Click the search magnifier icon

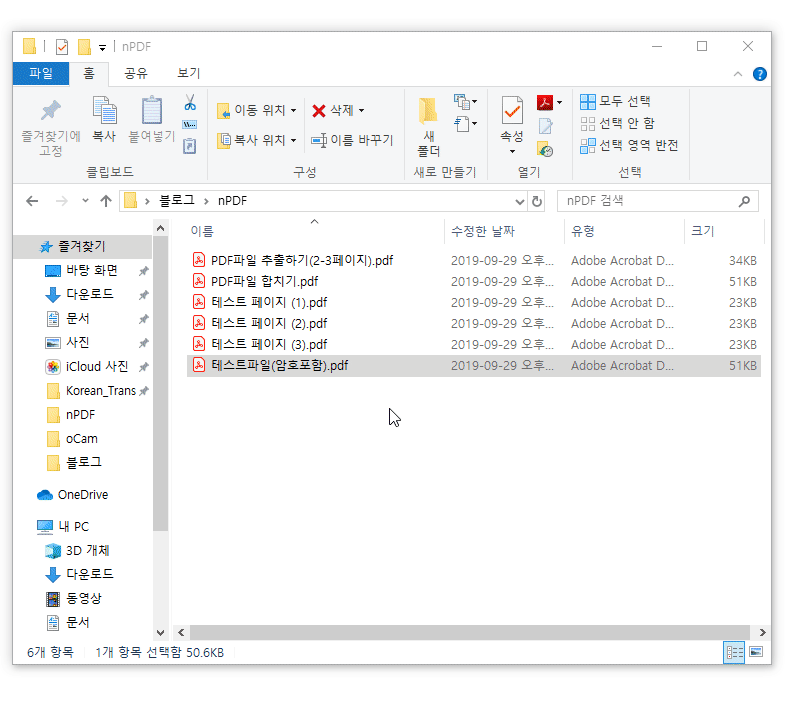point(744,201)
